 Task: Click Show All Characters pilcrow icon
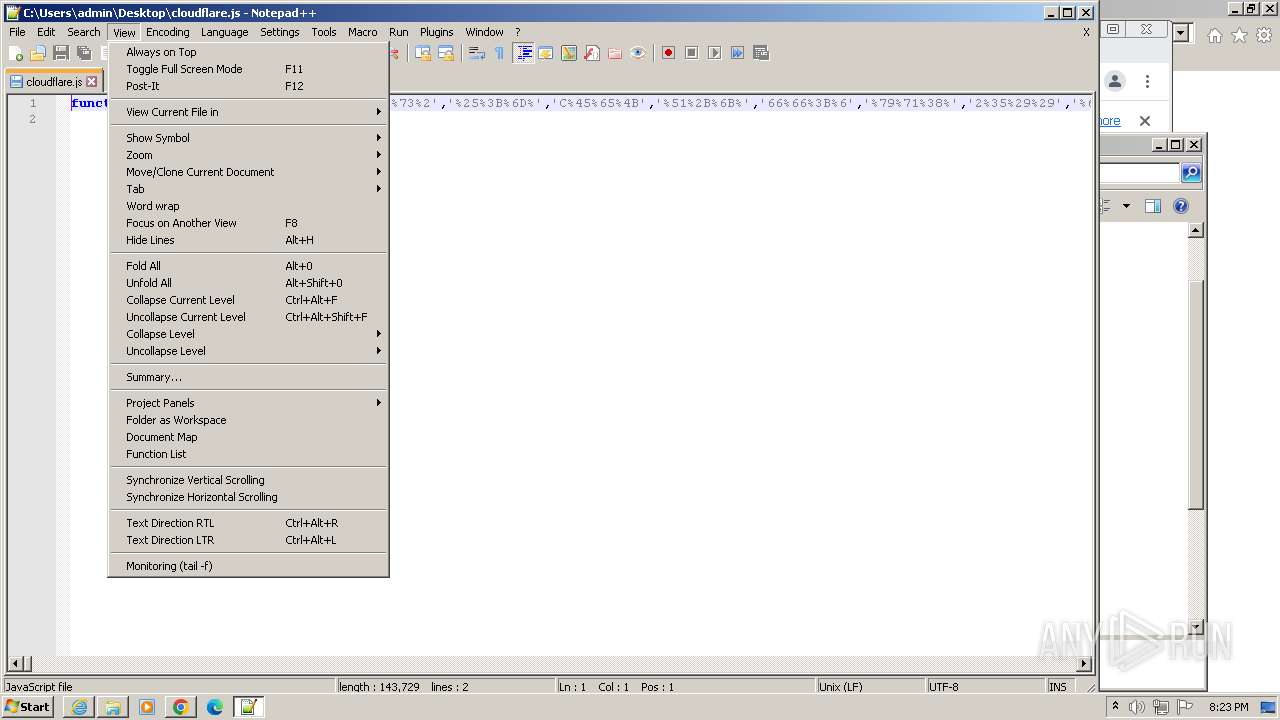499,53
